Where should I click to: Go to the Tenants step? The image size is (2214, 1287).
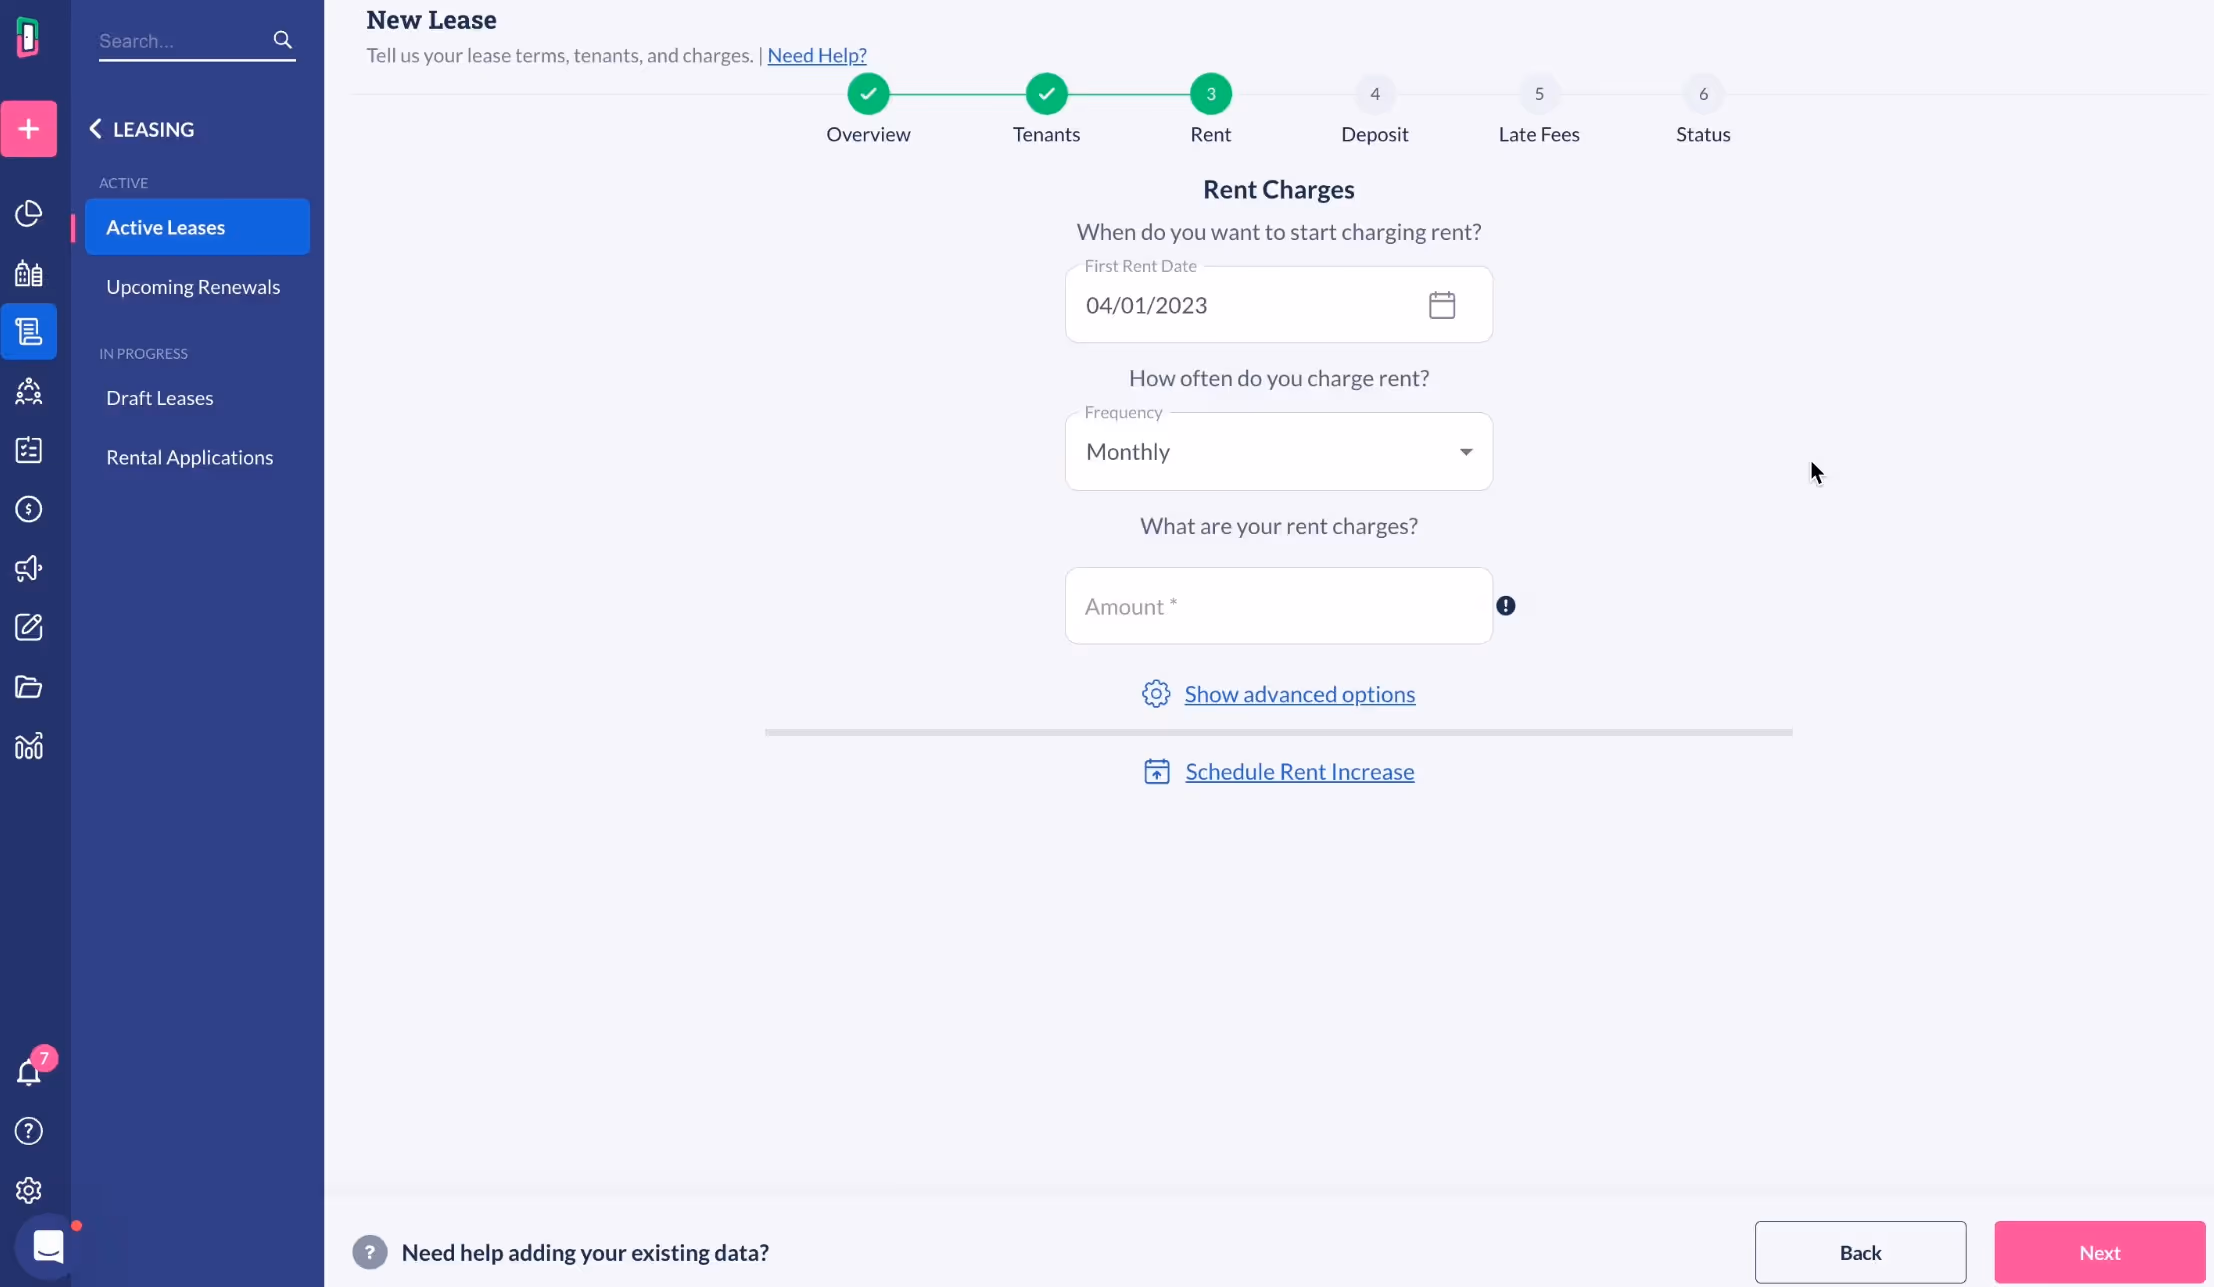tap(1046, 109)
